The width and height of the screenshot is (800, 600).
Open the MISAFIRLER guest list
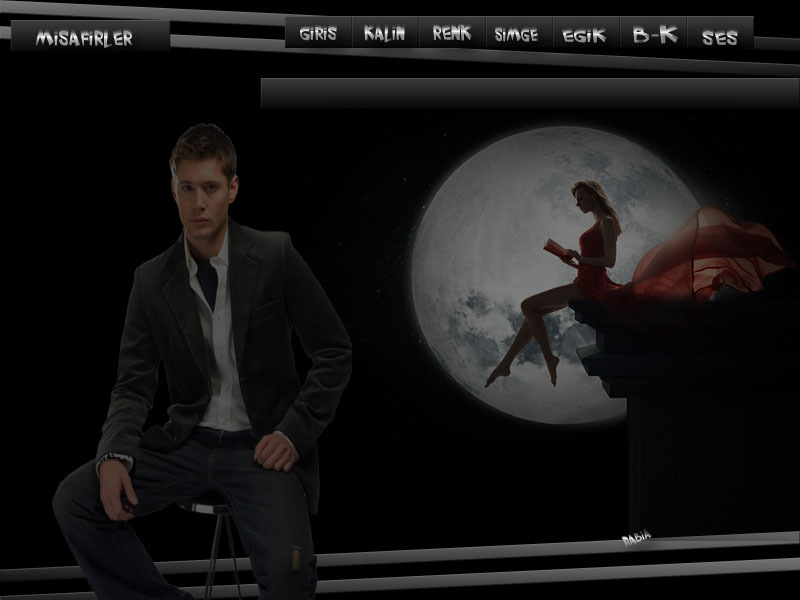coord(84,38)
